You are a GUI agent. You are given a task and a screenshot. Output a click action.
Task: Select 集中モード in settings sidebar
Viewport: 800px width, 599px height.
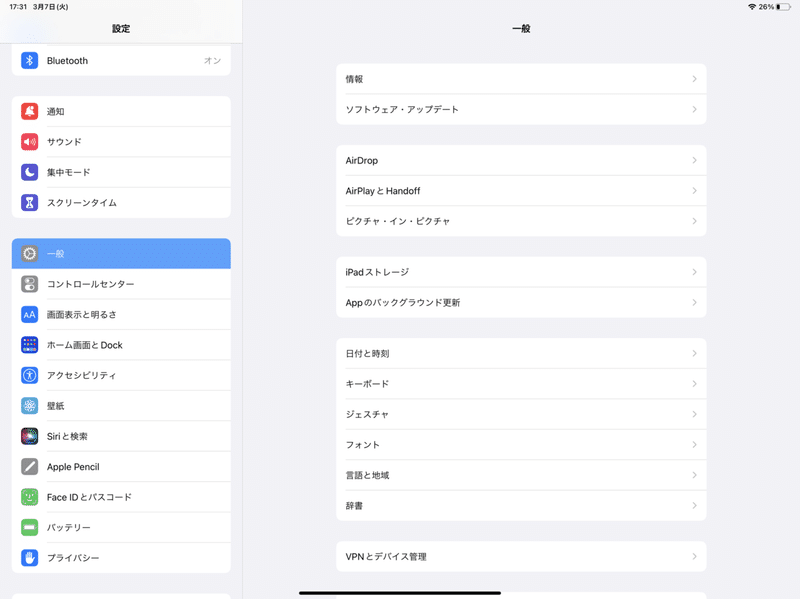(x=121, y=172)
